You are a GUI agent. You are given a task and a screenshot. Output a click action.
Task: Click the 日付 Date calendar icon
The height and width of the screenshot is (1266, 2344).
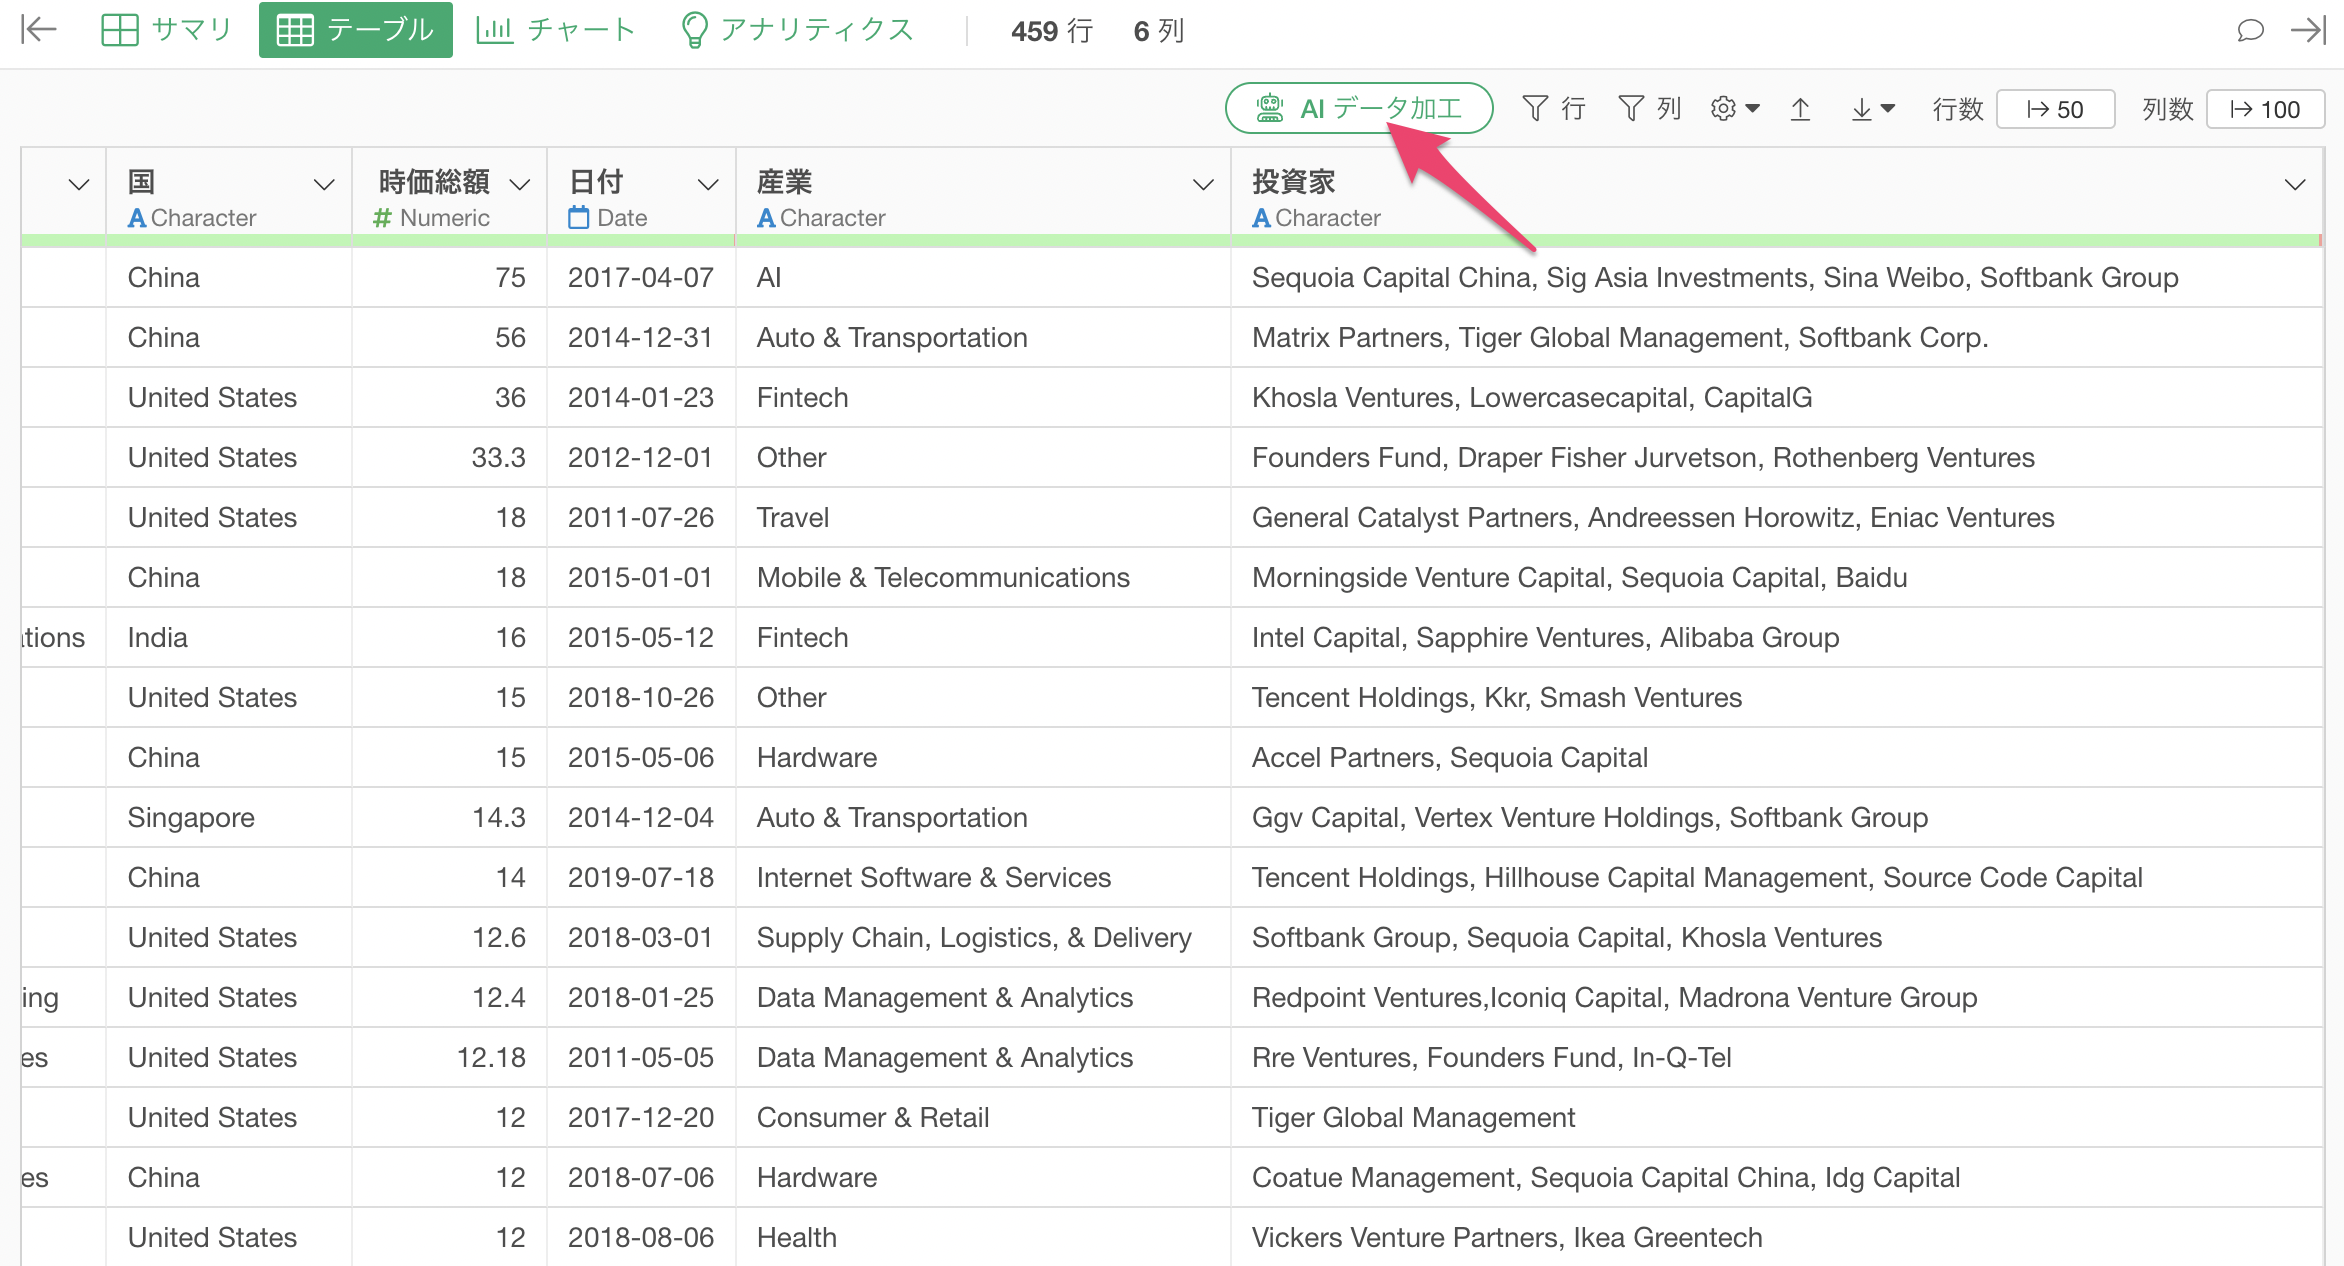click(x=578, y=217)
